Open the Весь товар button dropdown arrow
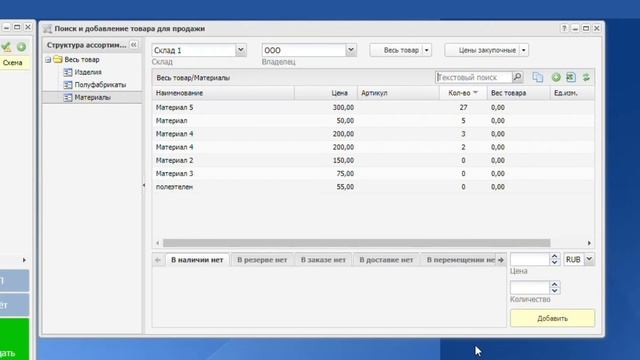The width and height of the screenshot is (640, 360). [427, 50]
